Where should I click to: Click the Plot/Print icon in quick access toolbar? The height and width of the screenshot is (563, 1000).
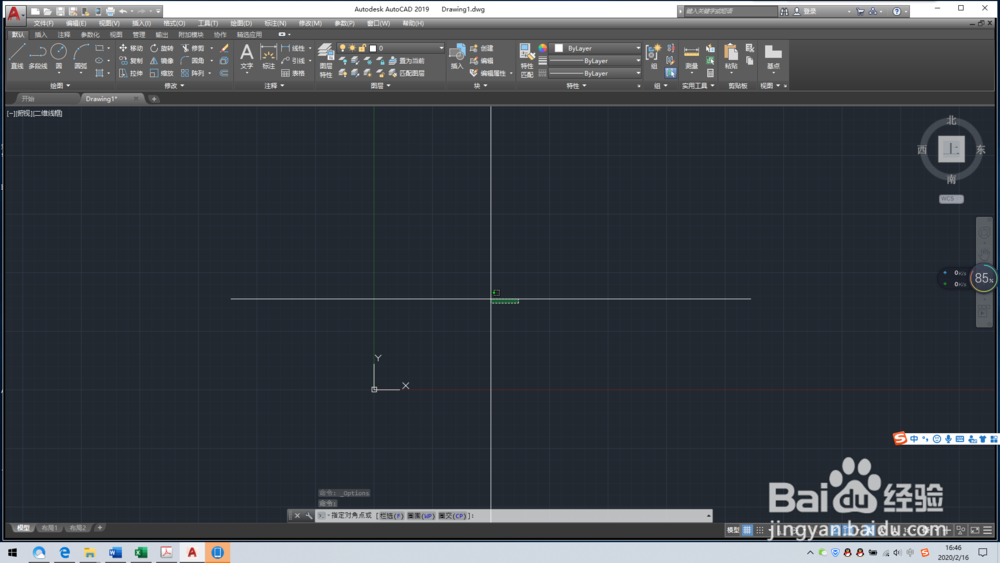pos(110,11)
